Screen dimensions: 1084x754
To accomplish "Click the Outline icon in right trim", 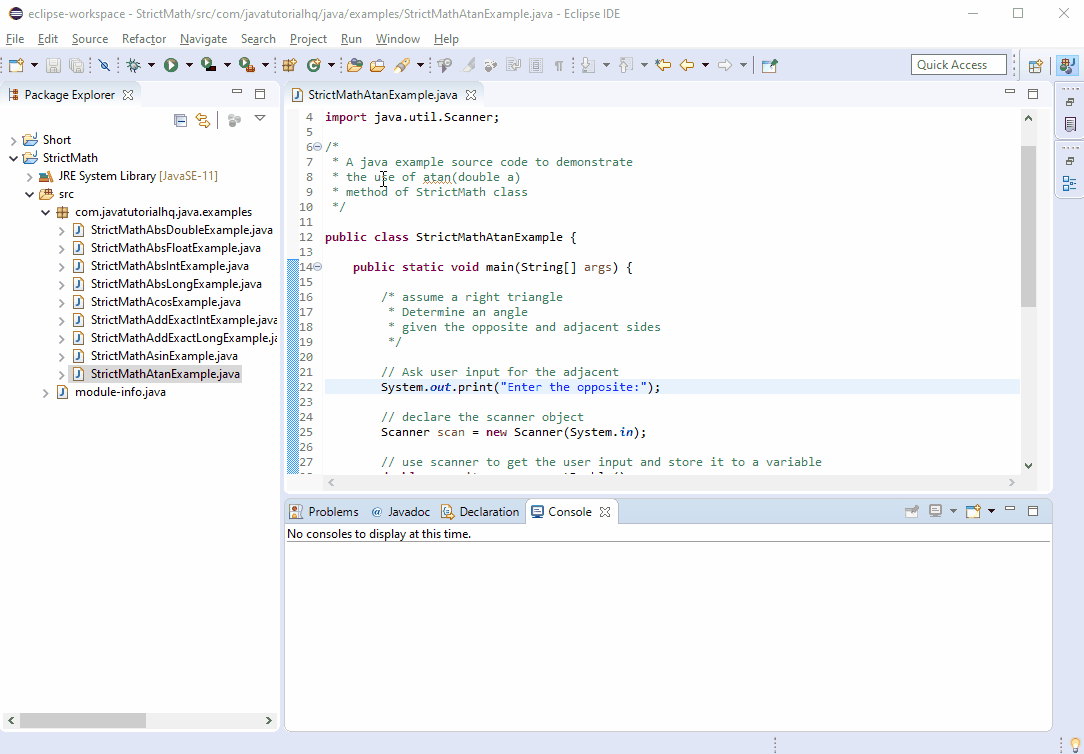I will point(1069,184).
